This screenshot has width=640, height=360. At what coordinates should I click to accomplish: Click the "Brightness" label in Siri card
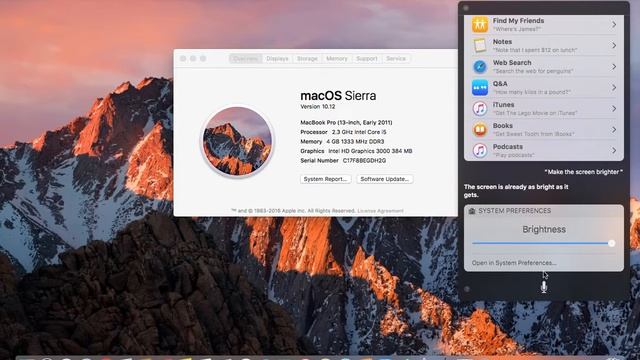pyautogui.click(x=544, y=229)
